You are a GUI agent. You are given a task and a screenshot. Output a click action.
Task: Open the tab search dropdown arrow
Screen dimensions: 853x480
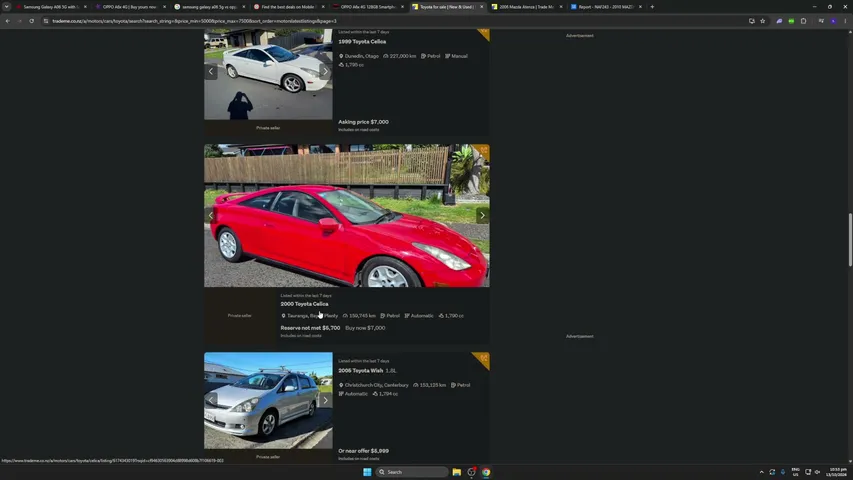[x=7, y=7]
